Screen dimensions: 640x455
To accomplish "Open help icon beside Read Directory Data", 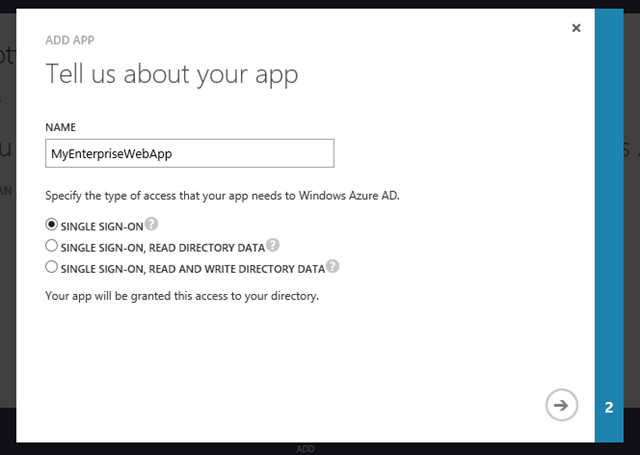I will [273, 245].
